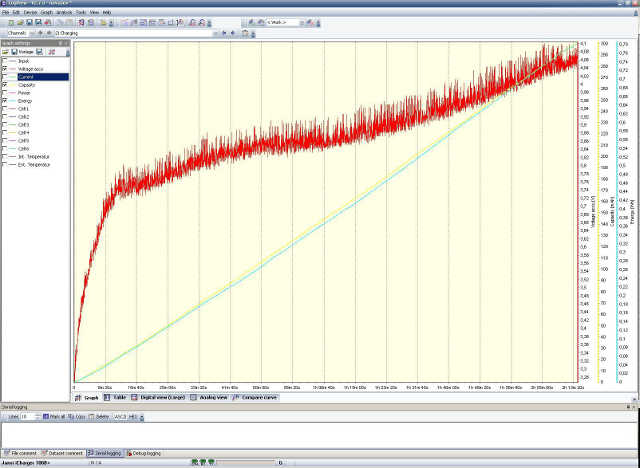Click the reset graph settings icon in sidebar

[50, 52]
